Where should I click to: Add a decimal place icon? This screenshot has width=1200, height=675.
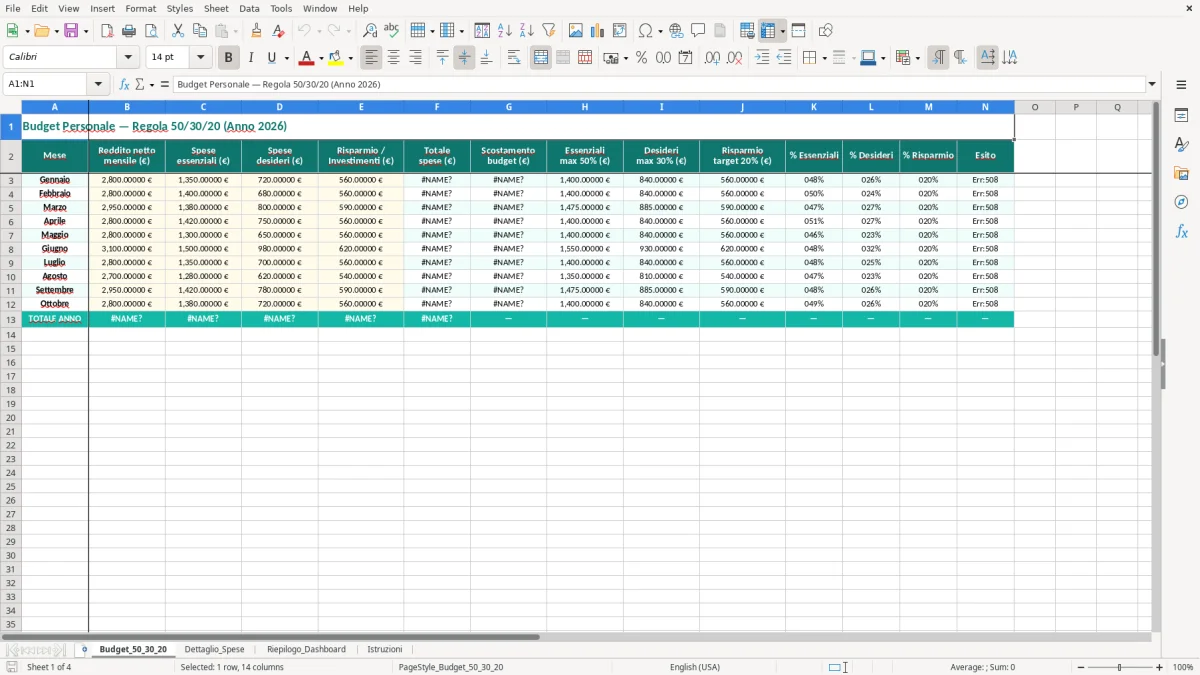coord(712,58)
